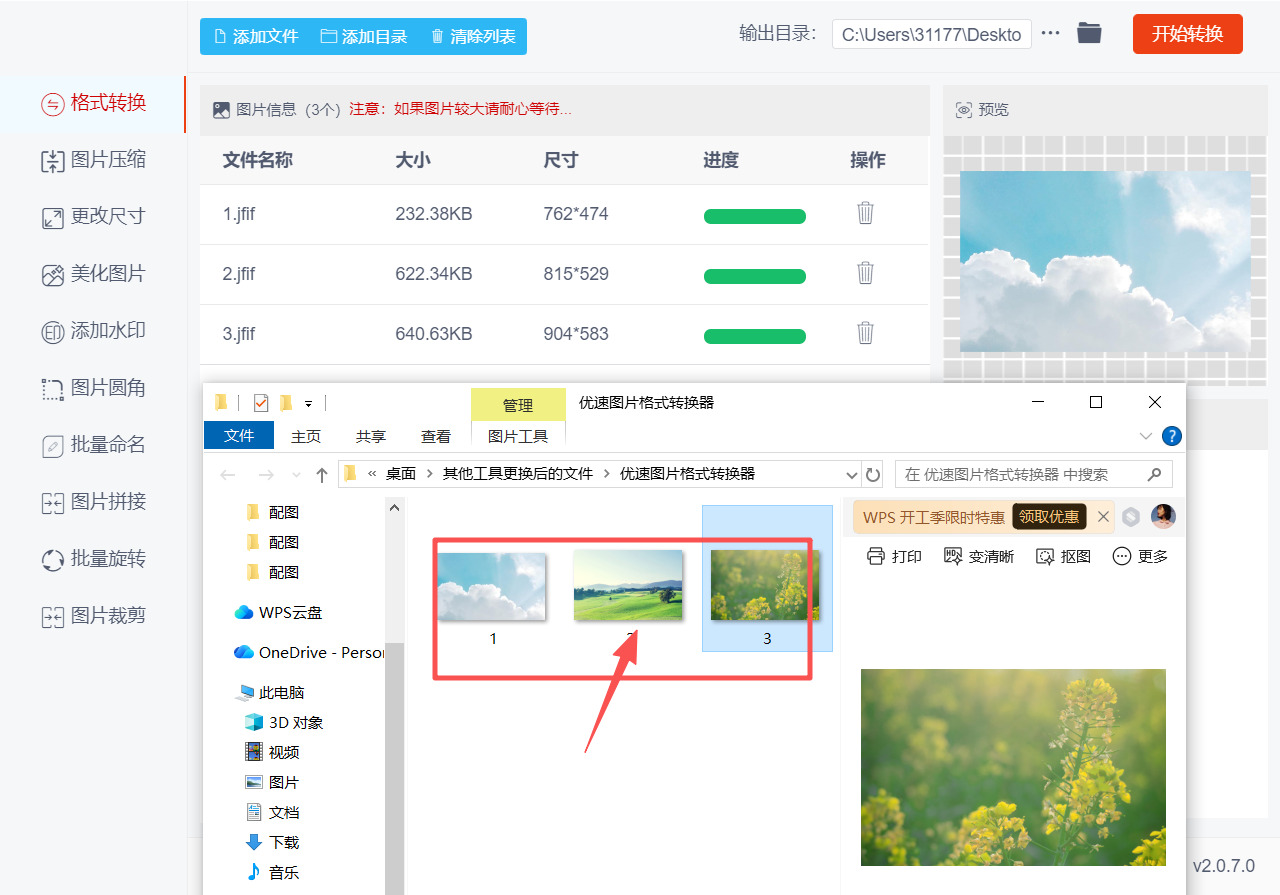Click the 开始转换 button
Viewport: 1280px width, 895px height.
click(x=1187, y=32)
